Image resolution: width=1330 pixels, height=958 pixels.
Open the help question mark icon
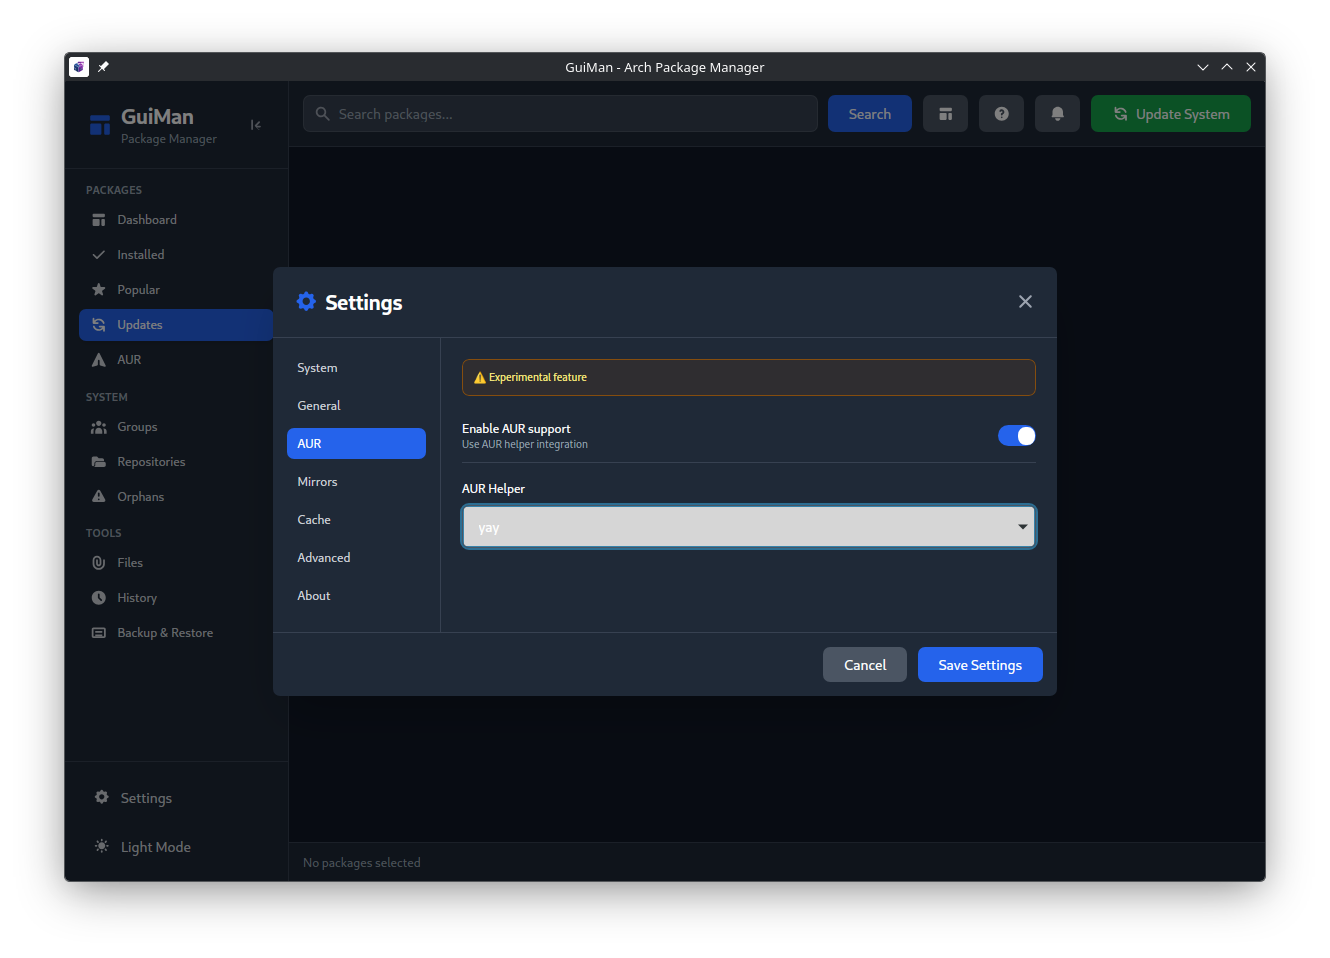coord(1001,114)
